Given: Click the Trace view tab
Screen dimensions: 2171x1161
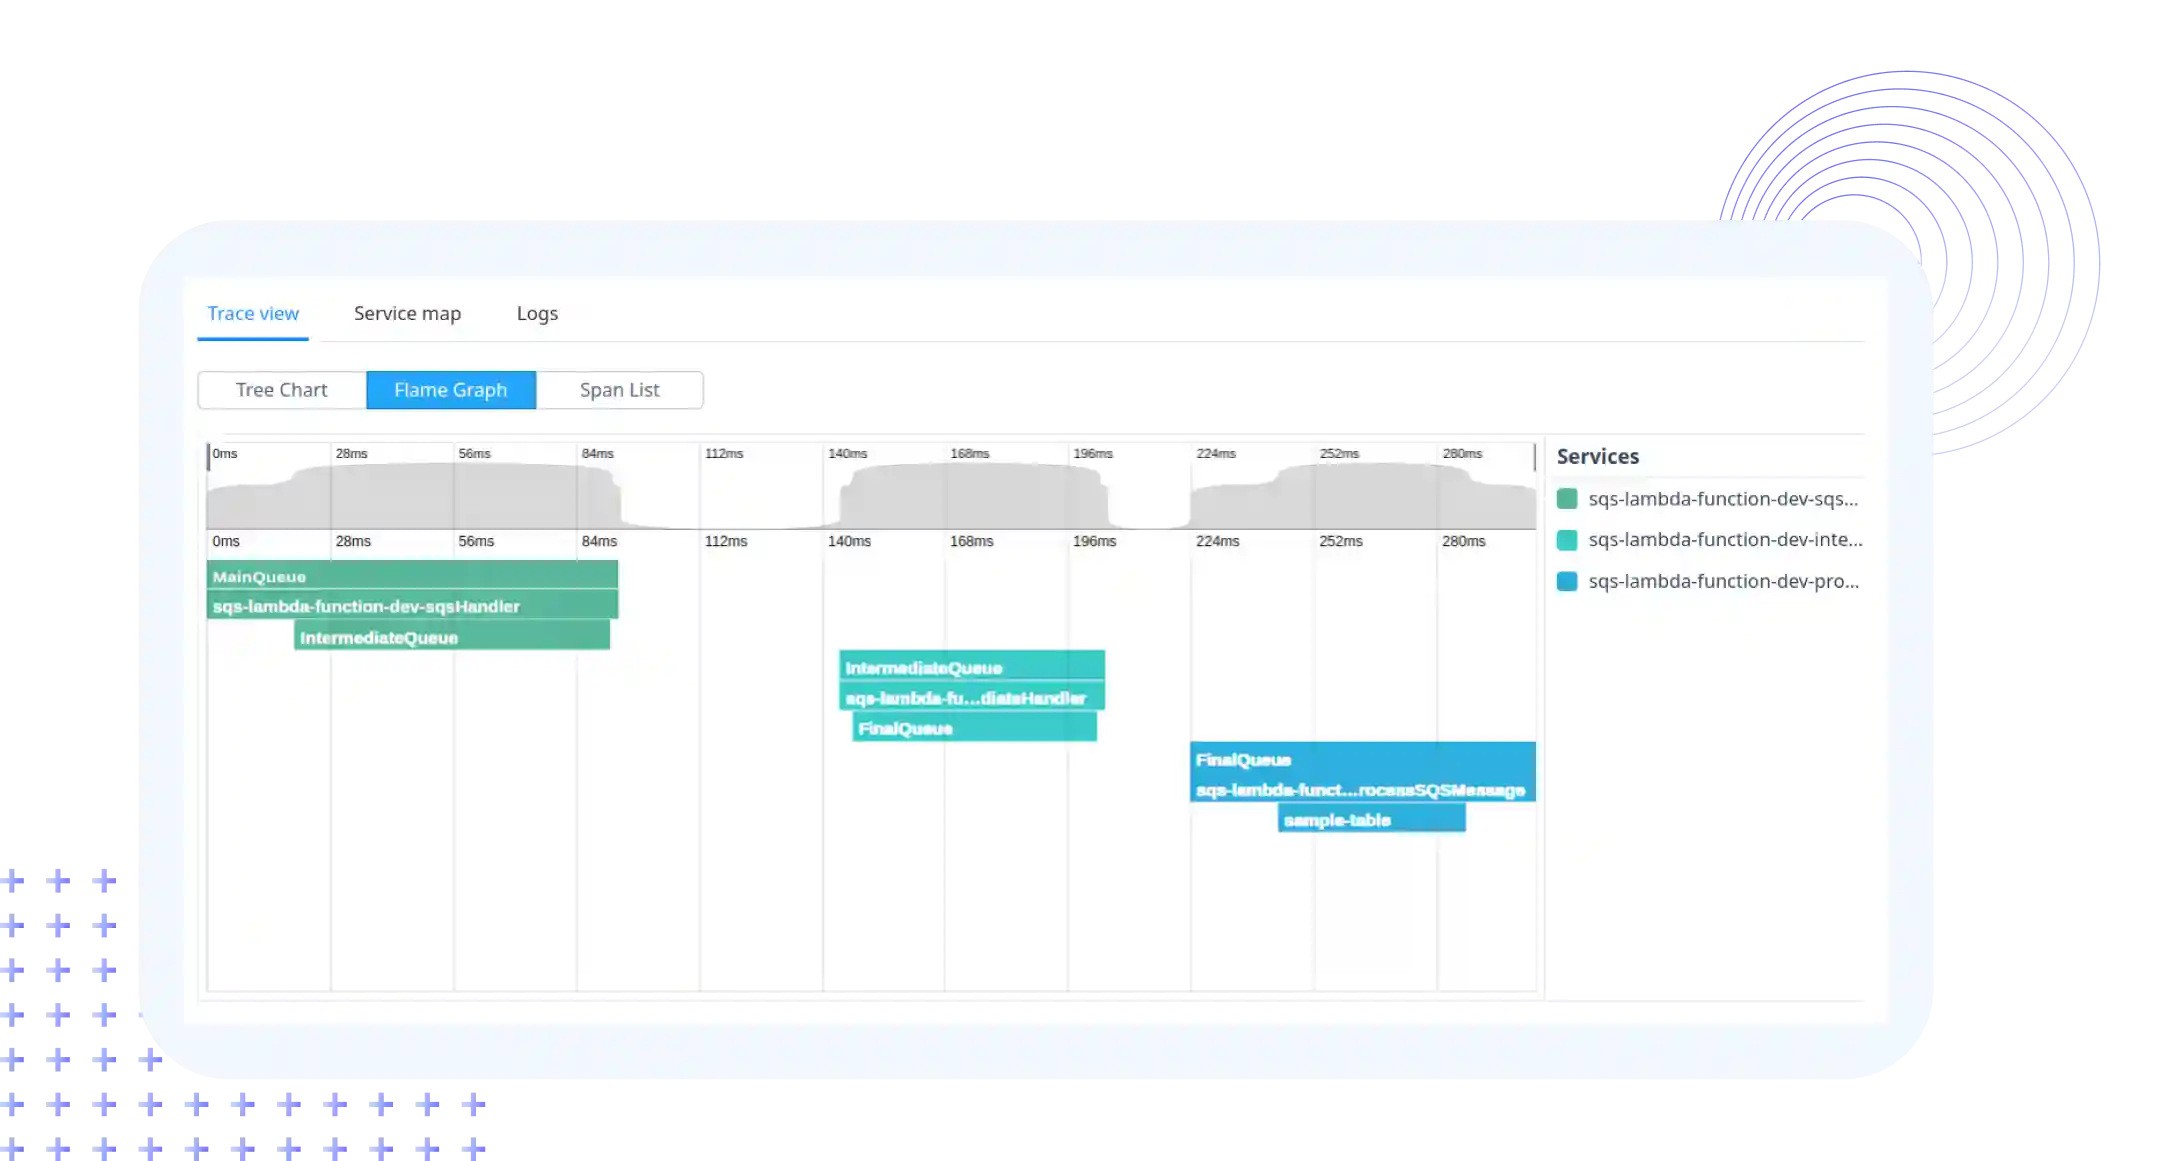Looking at the screenshot, I should 253,313.
